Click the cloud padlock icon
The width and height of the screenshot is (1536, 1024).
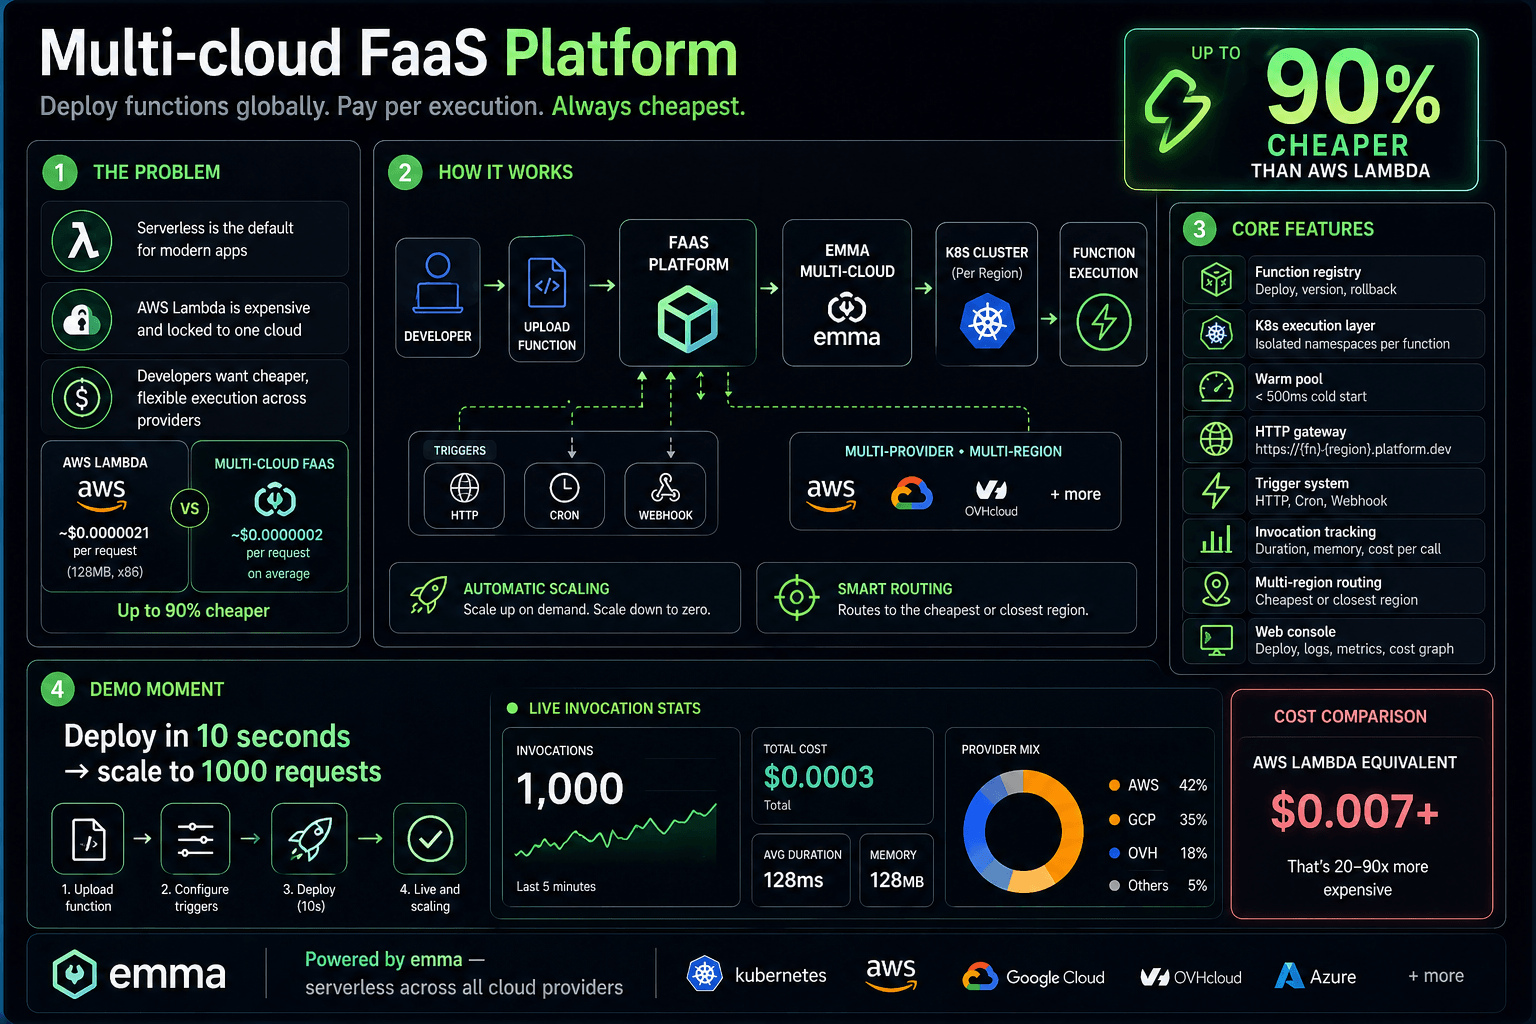(82, 319)
